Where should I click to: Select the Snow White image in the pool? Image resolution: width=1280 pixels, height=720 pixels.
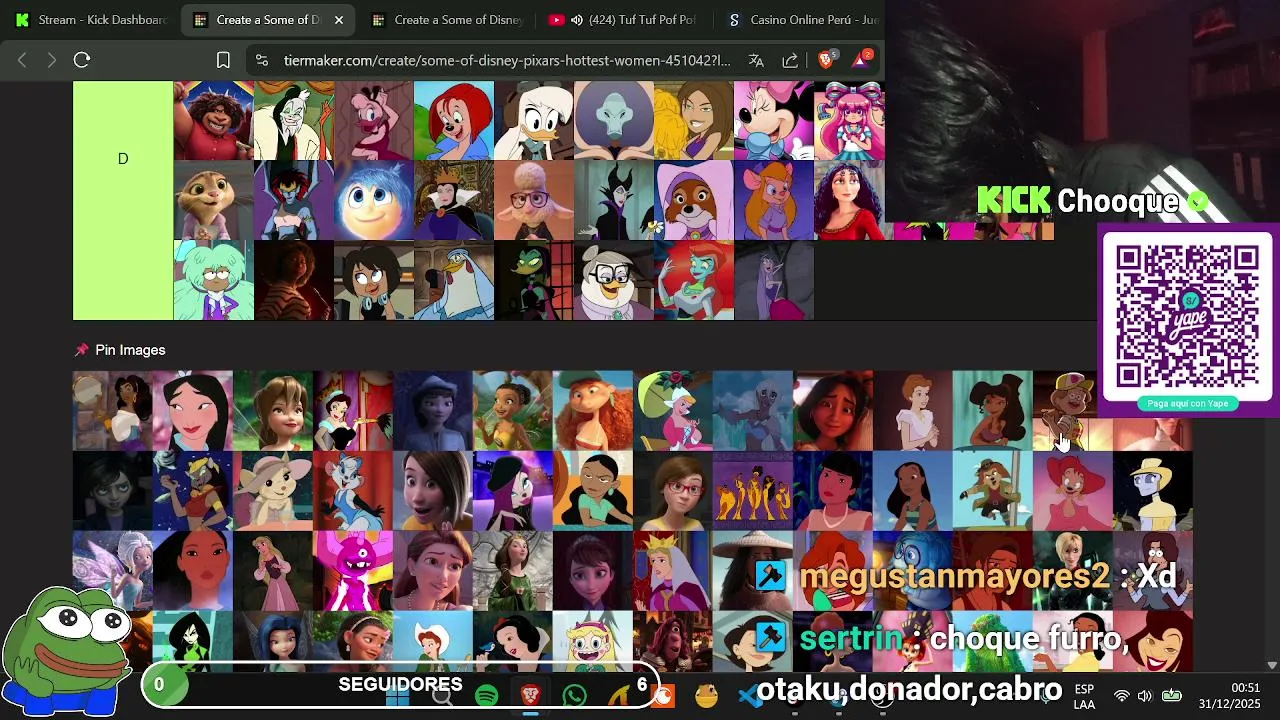[x=513, y=640]
